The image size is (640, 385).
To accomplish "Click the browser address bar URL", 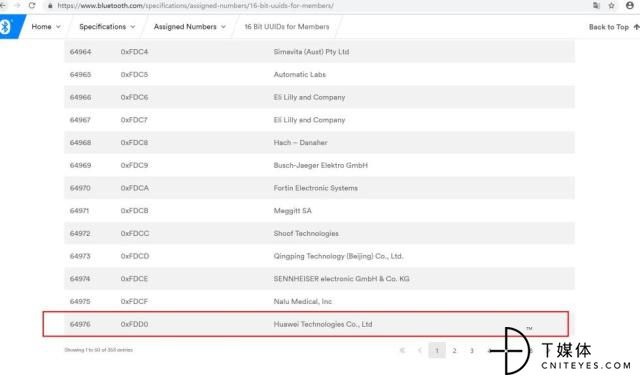I will pos(196,6).
